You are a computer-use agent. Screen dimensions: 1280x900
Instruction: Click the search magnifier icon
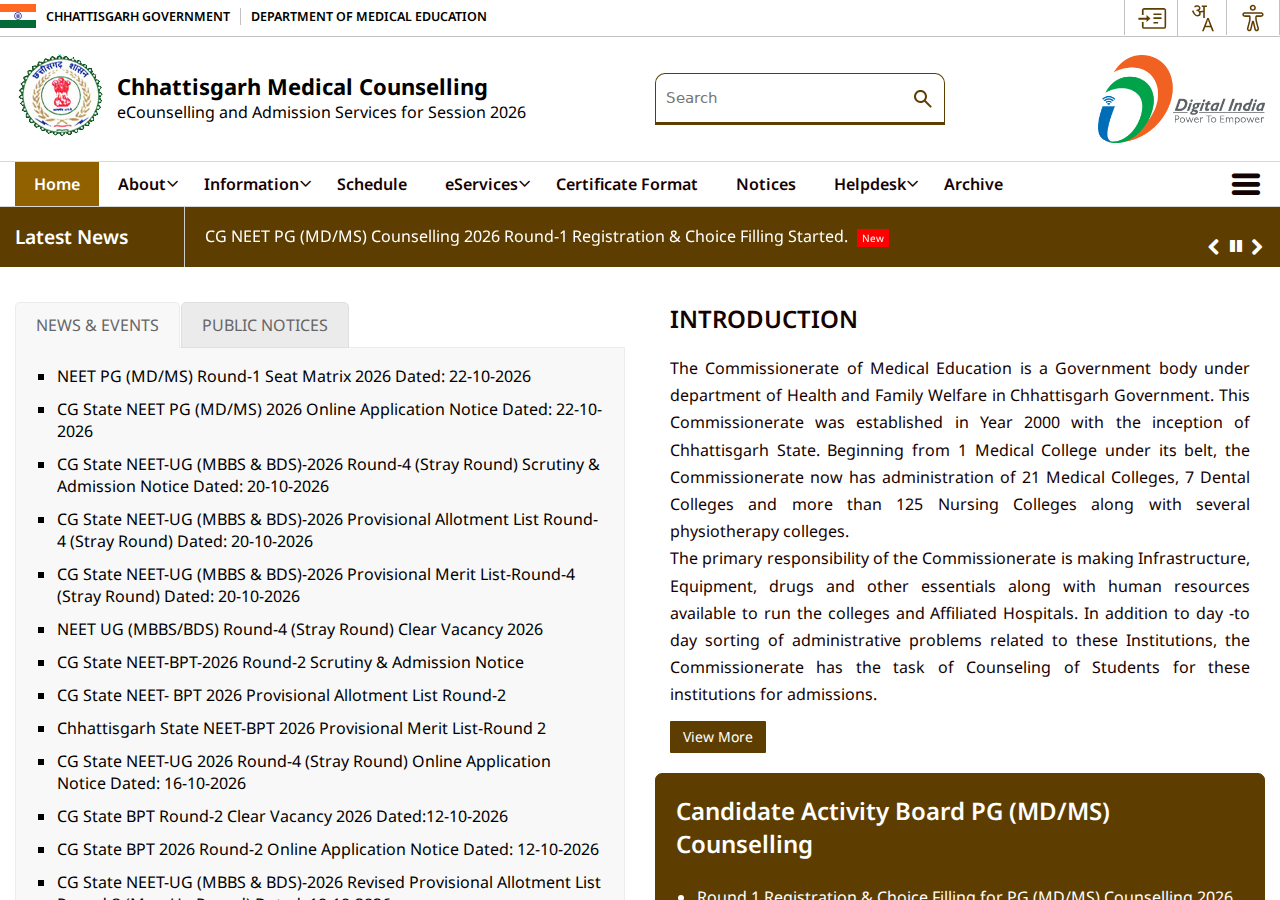[x=922, y=98]
